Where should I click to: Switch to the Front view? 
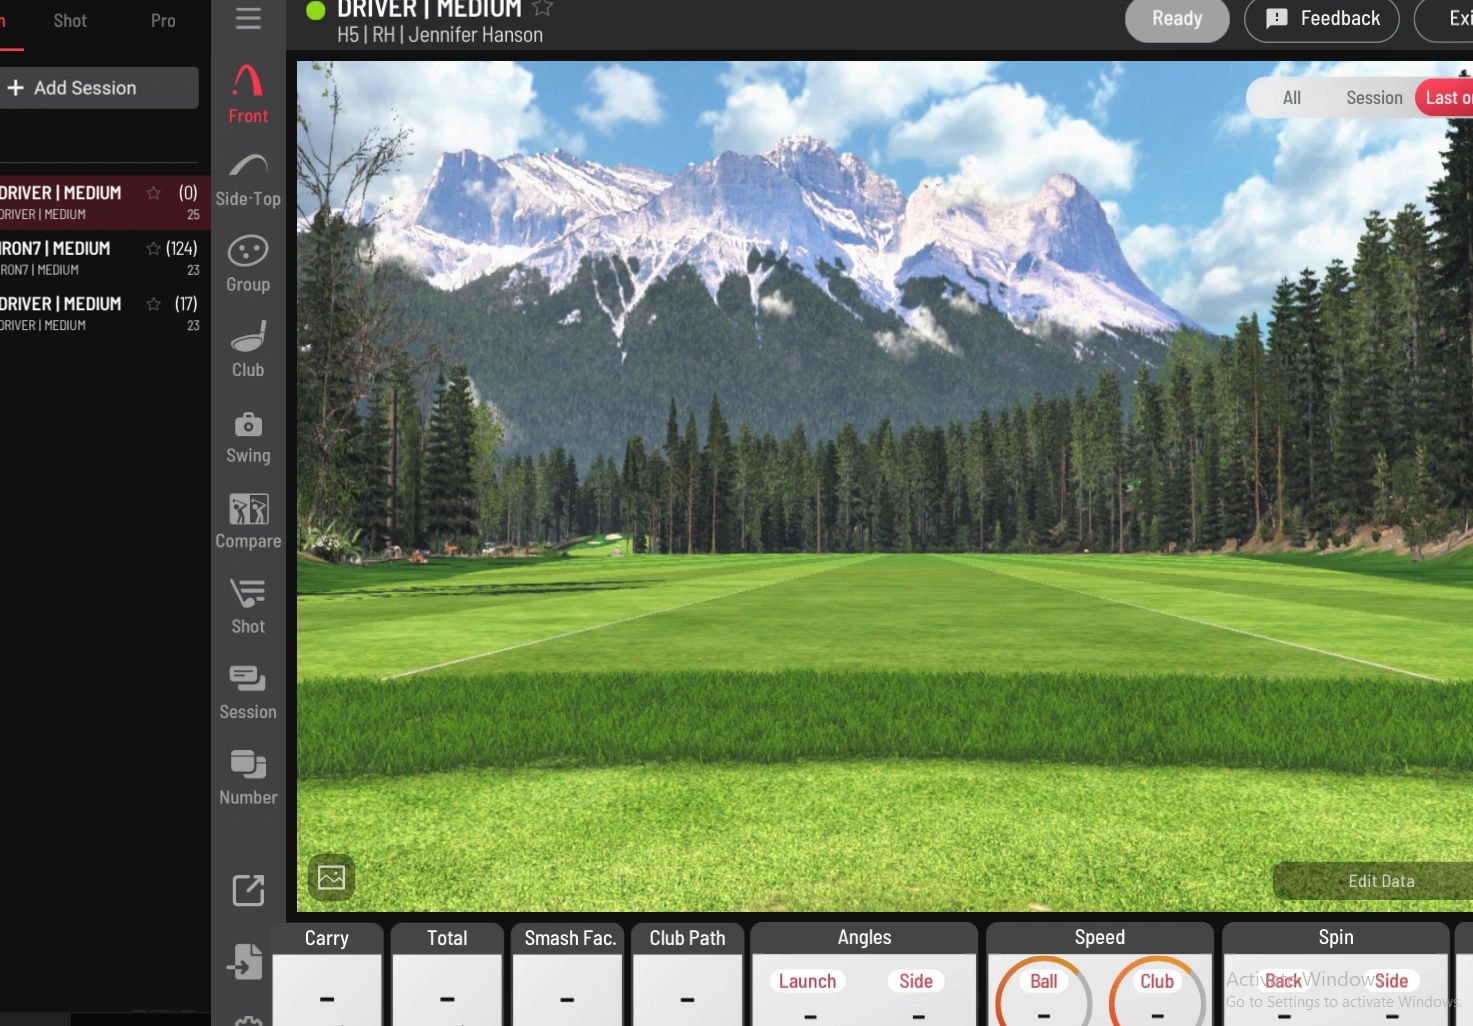pyautogui.click(x=248, y=94)
